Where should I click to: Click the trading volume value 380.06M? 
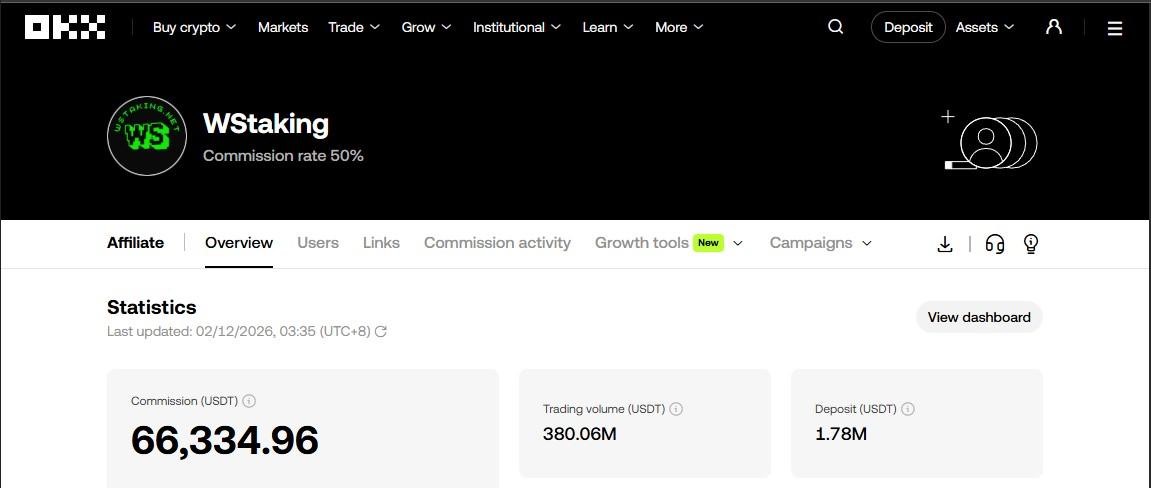tap(580, 434)
